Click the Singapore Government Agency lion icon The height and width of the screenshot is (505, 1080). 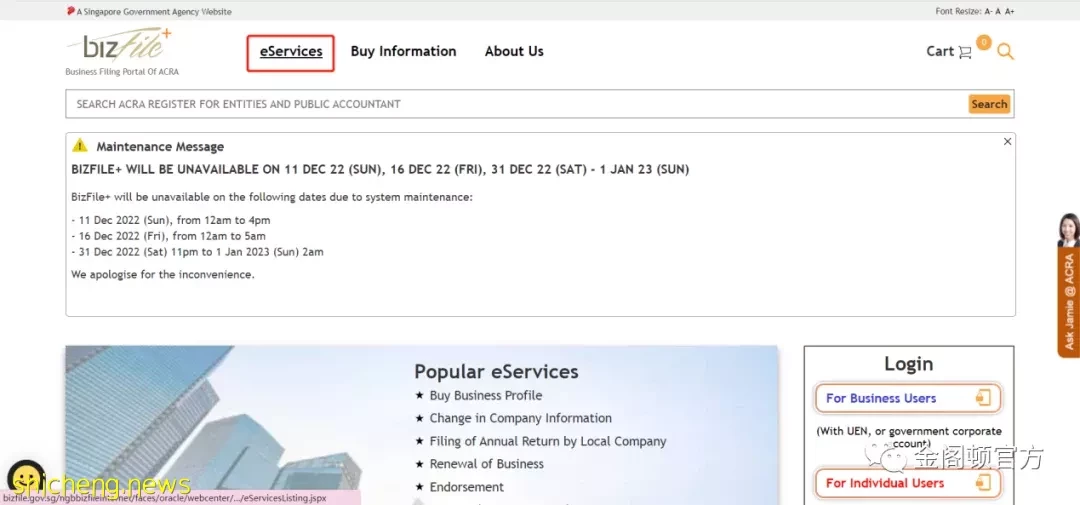click(x=70, y=11)
